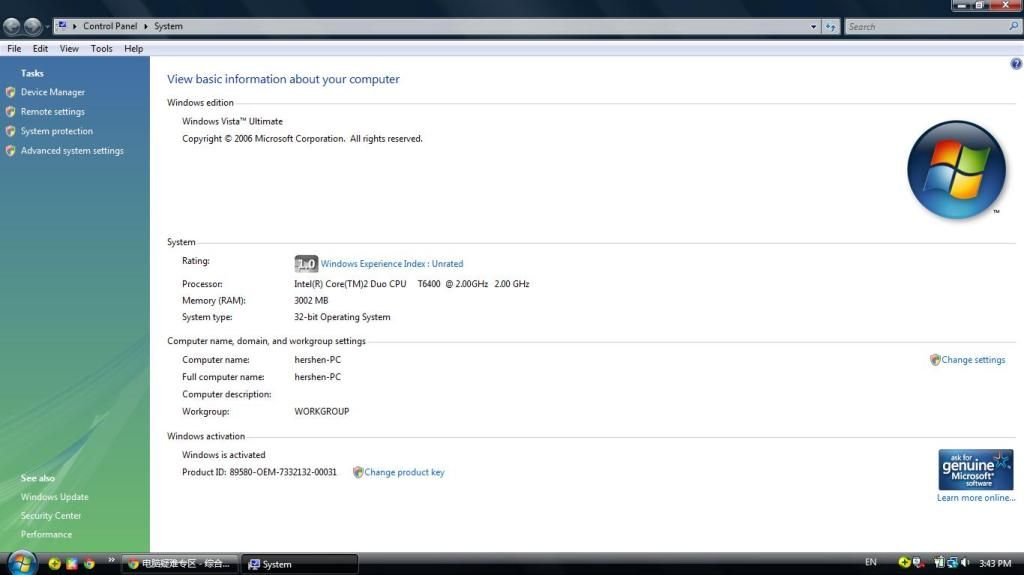The height and width of the screenshot is (575, 1024).
Task: Open Device Manager from Tasks pane
Action: pyautogui.click(x=52, y=92)
